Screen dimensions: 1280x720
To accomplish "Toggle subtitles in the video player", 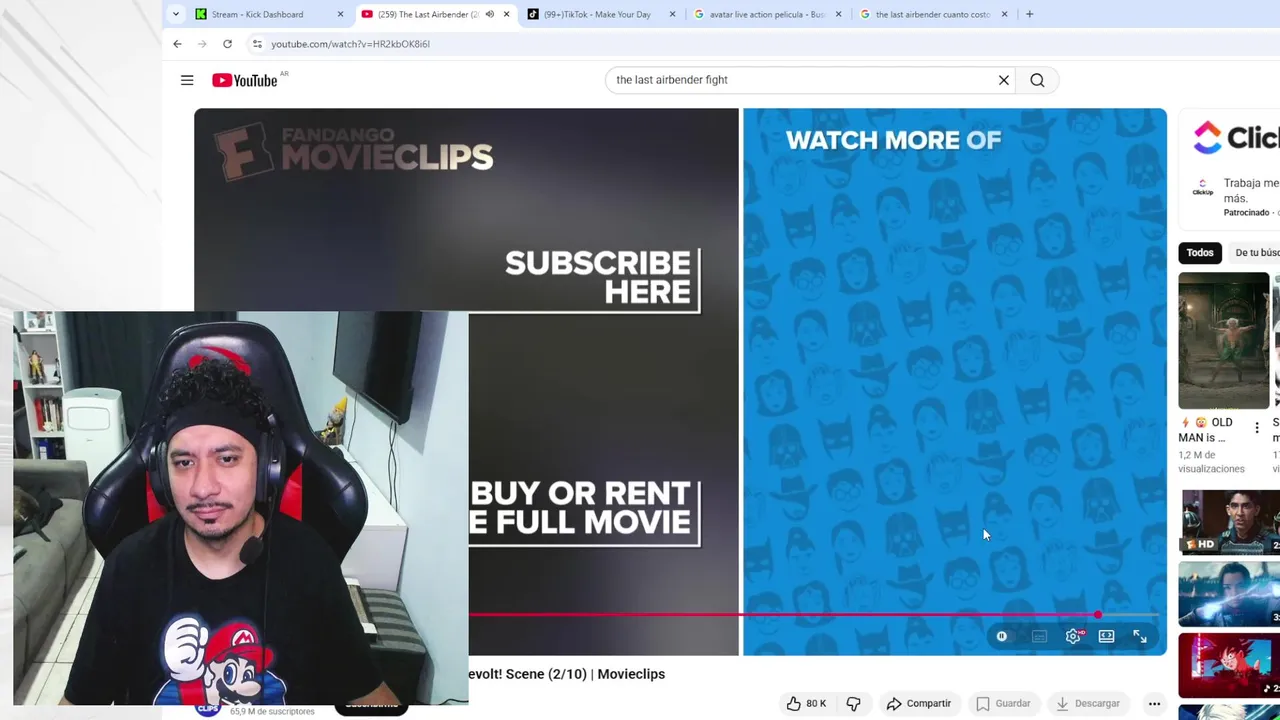I will 1039,636.
